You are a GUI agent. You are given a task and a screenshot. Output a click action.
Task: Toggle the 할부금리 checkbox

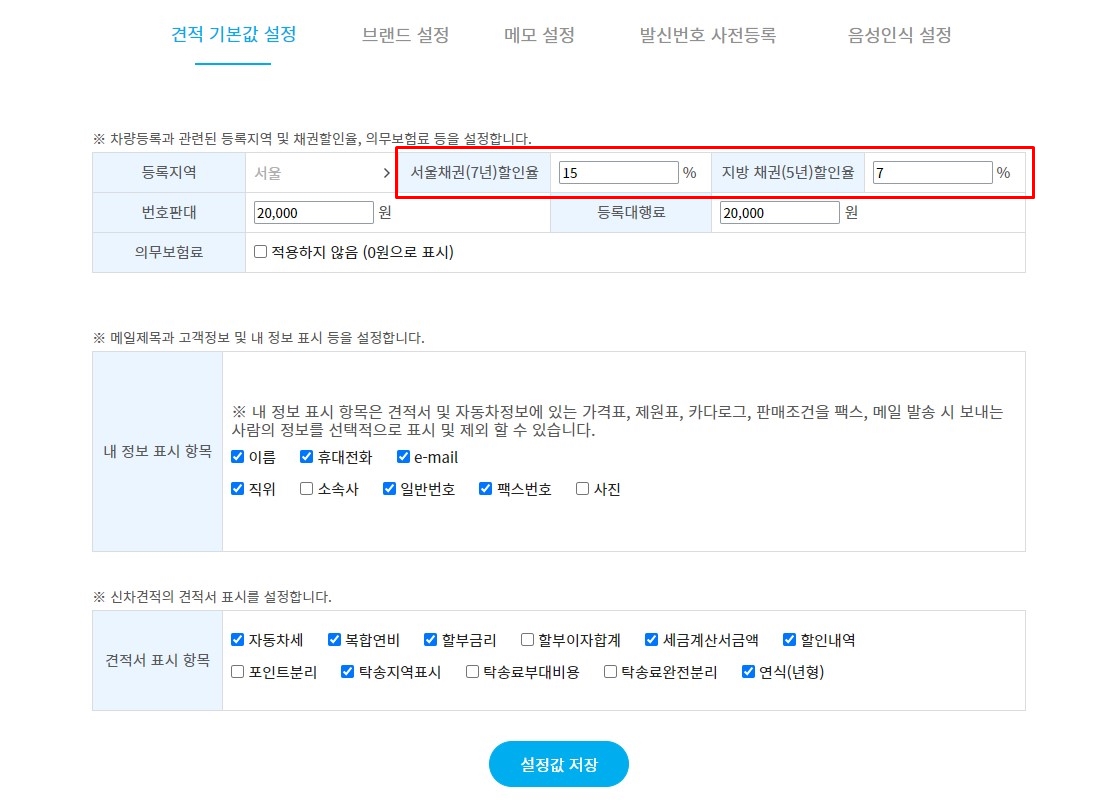coord(430,639)
